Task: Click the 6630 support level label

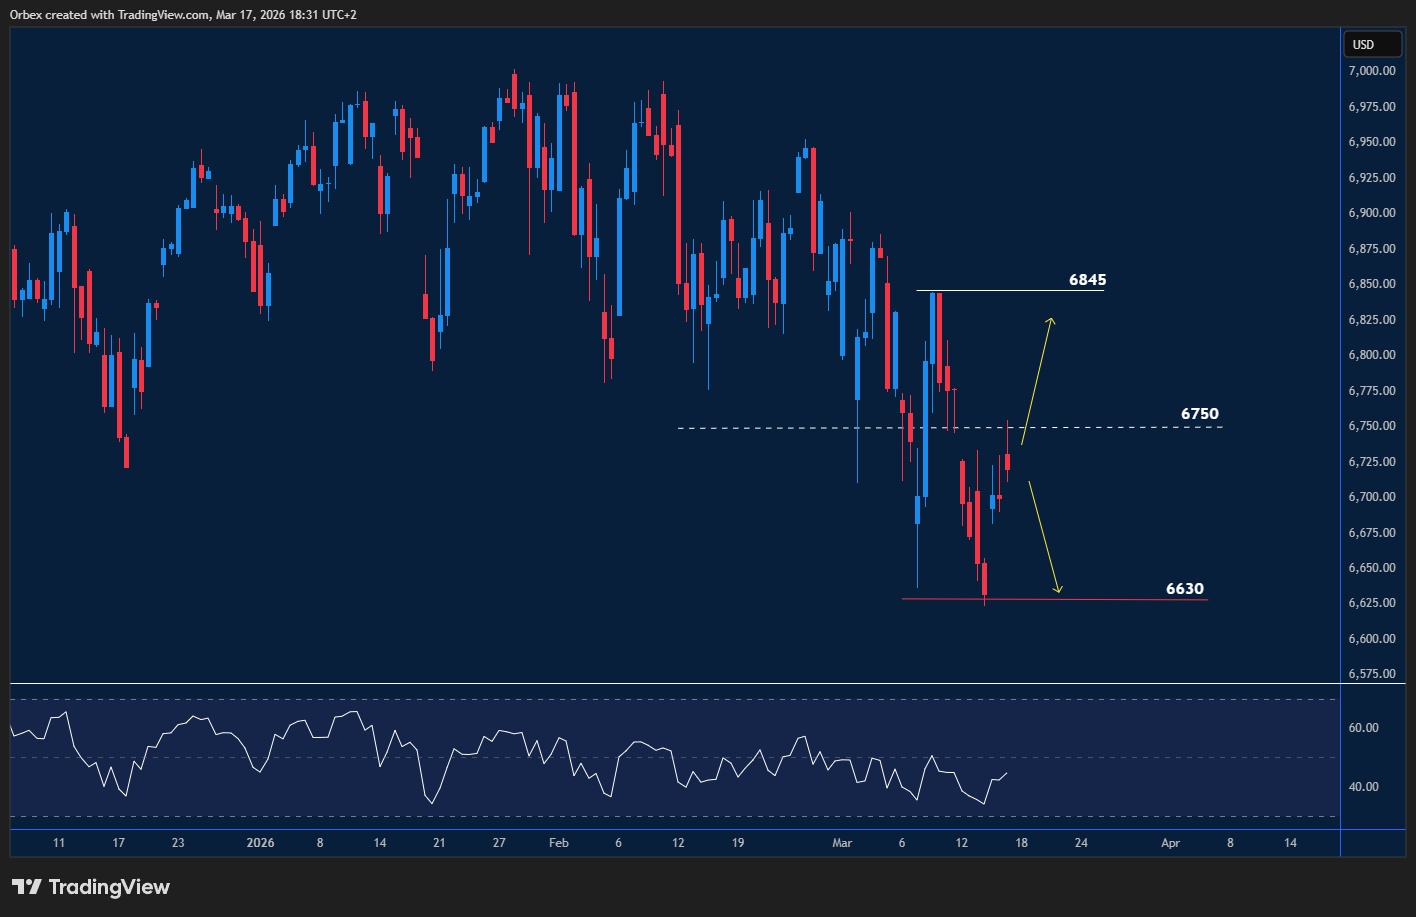Action: (1186, 589)
